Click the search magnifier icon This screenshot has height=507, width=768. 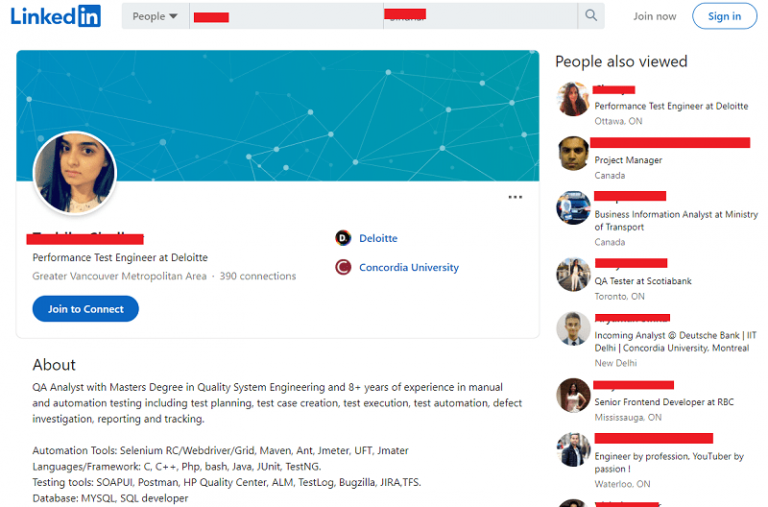591,16
